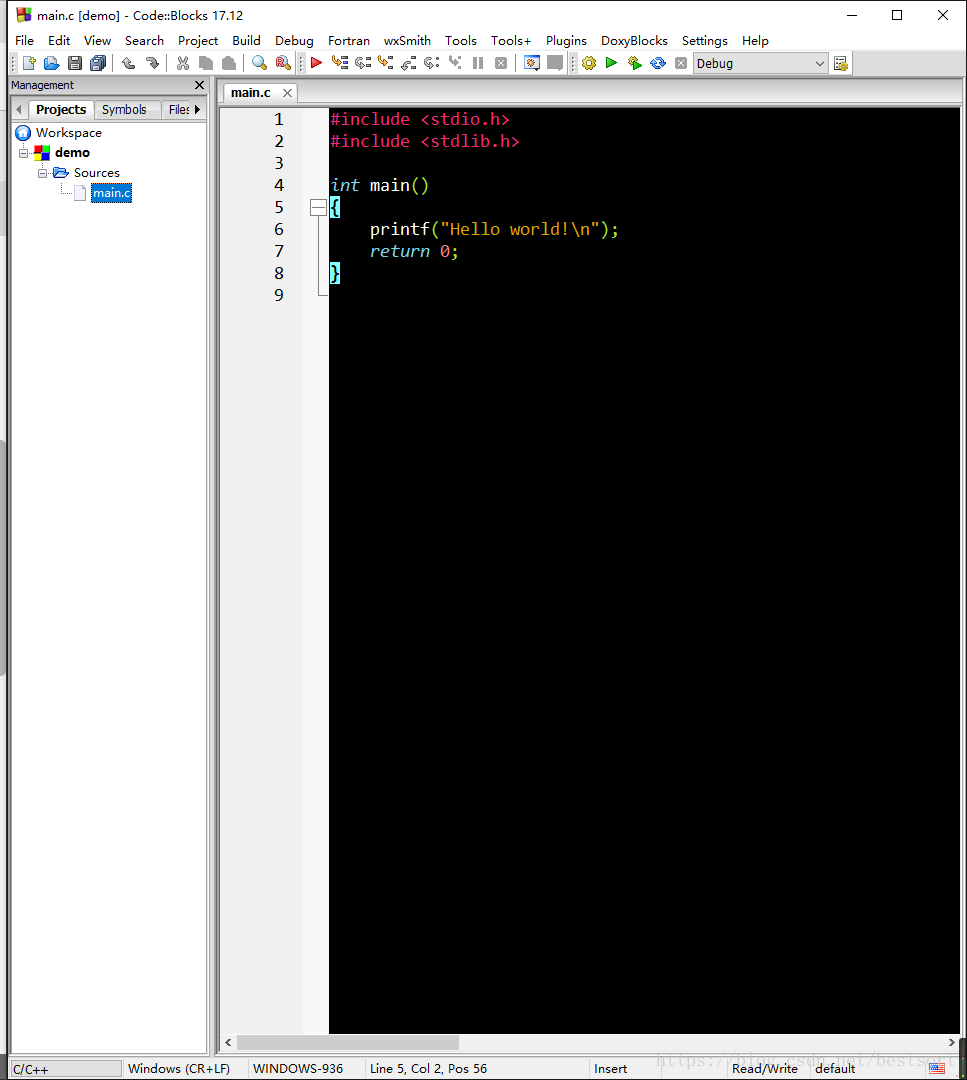This screenshot has width=967, height=1080.
Task: Click the Cut scissors icon
Action: (x=183, y=63)
